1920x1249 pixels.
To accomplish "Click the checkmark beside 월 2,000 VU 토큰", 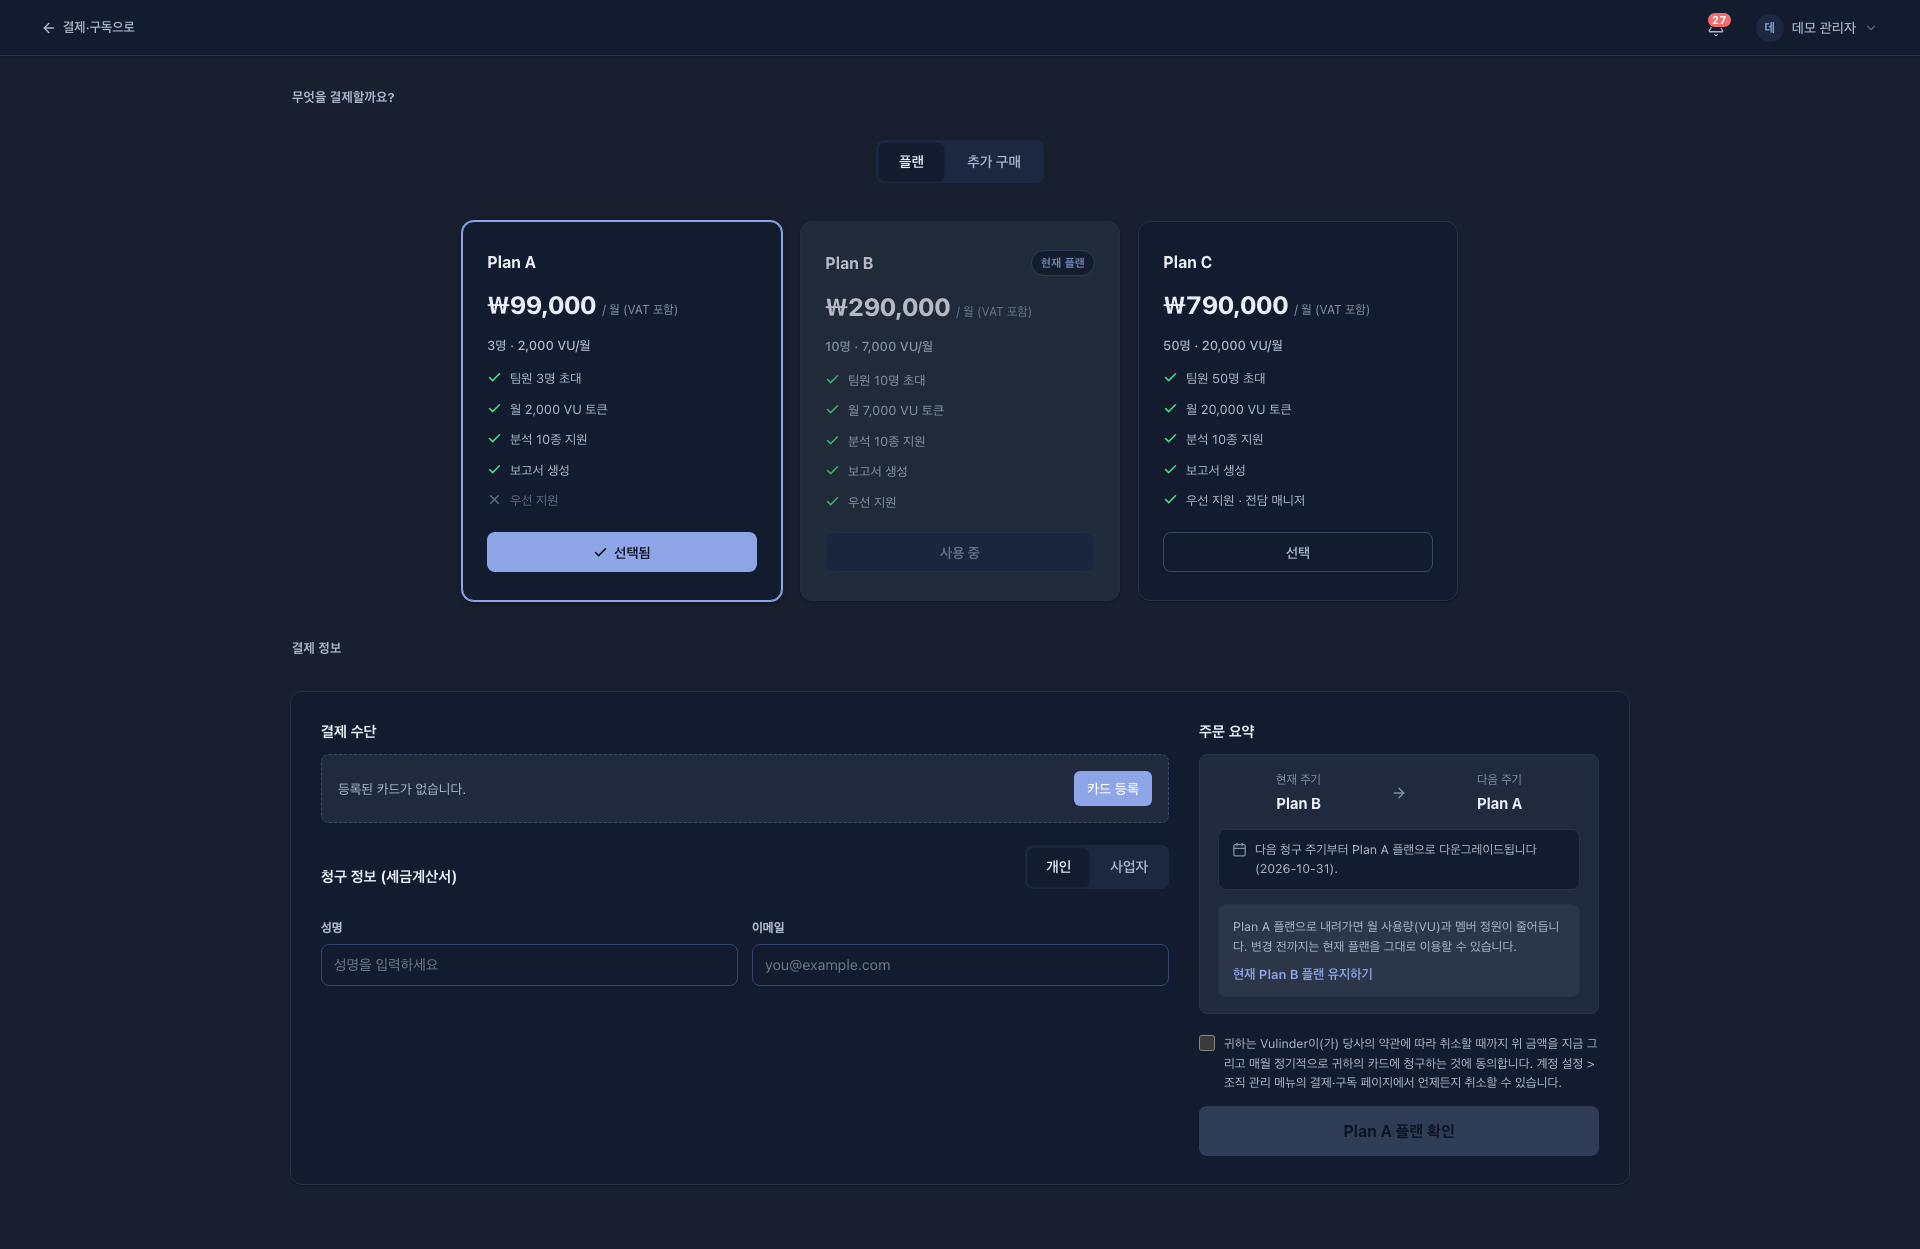I will pyautogui.click(x=494, y=409).
